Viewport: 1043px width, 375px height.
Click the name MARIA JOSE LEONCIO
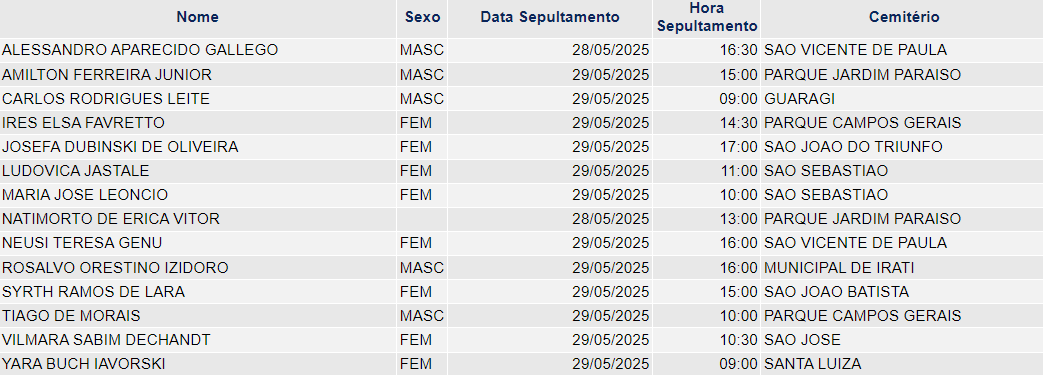pos(85,195)
